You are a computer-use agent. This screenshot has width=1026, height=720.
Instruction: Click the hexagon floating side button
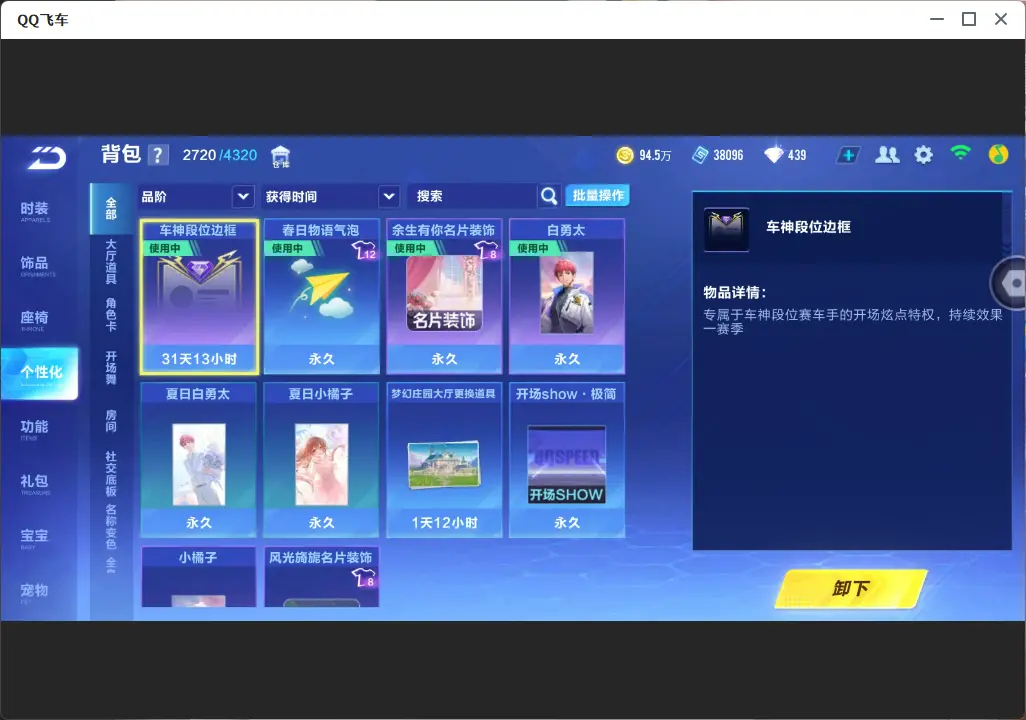(x=1010, y=283)
